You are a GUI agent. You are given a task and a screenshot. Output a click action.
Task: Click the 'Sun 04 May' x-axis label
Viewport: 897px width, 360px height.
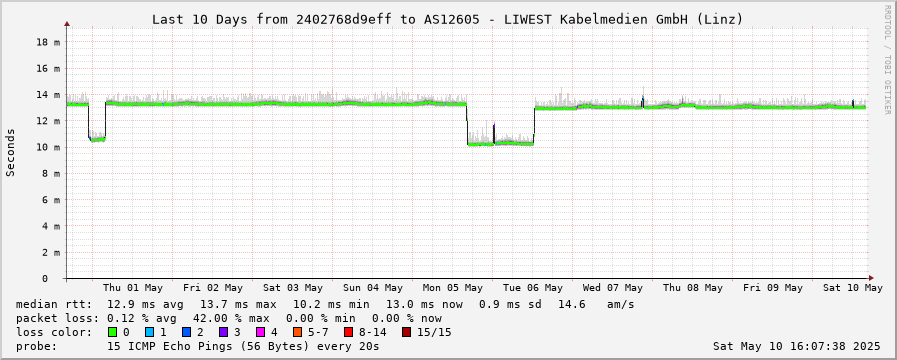pyautogui.click(x=373, y=288)
